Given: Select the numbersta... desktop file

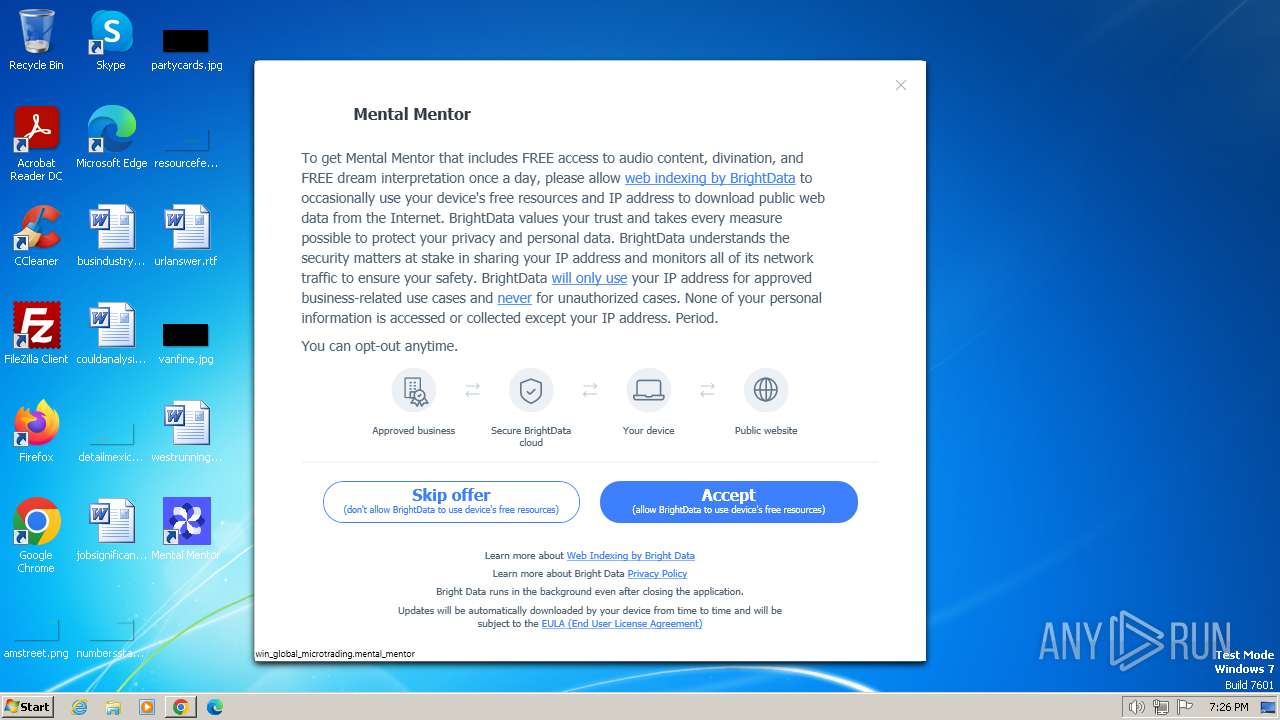Looking at the screenshot, I should click(111, 638).
